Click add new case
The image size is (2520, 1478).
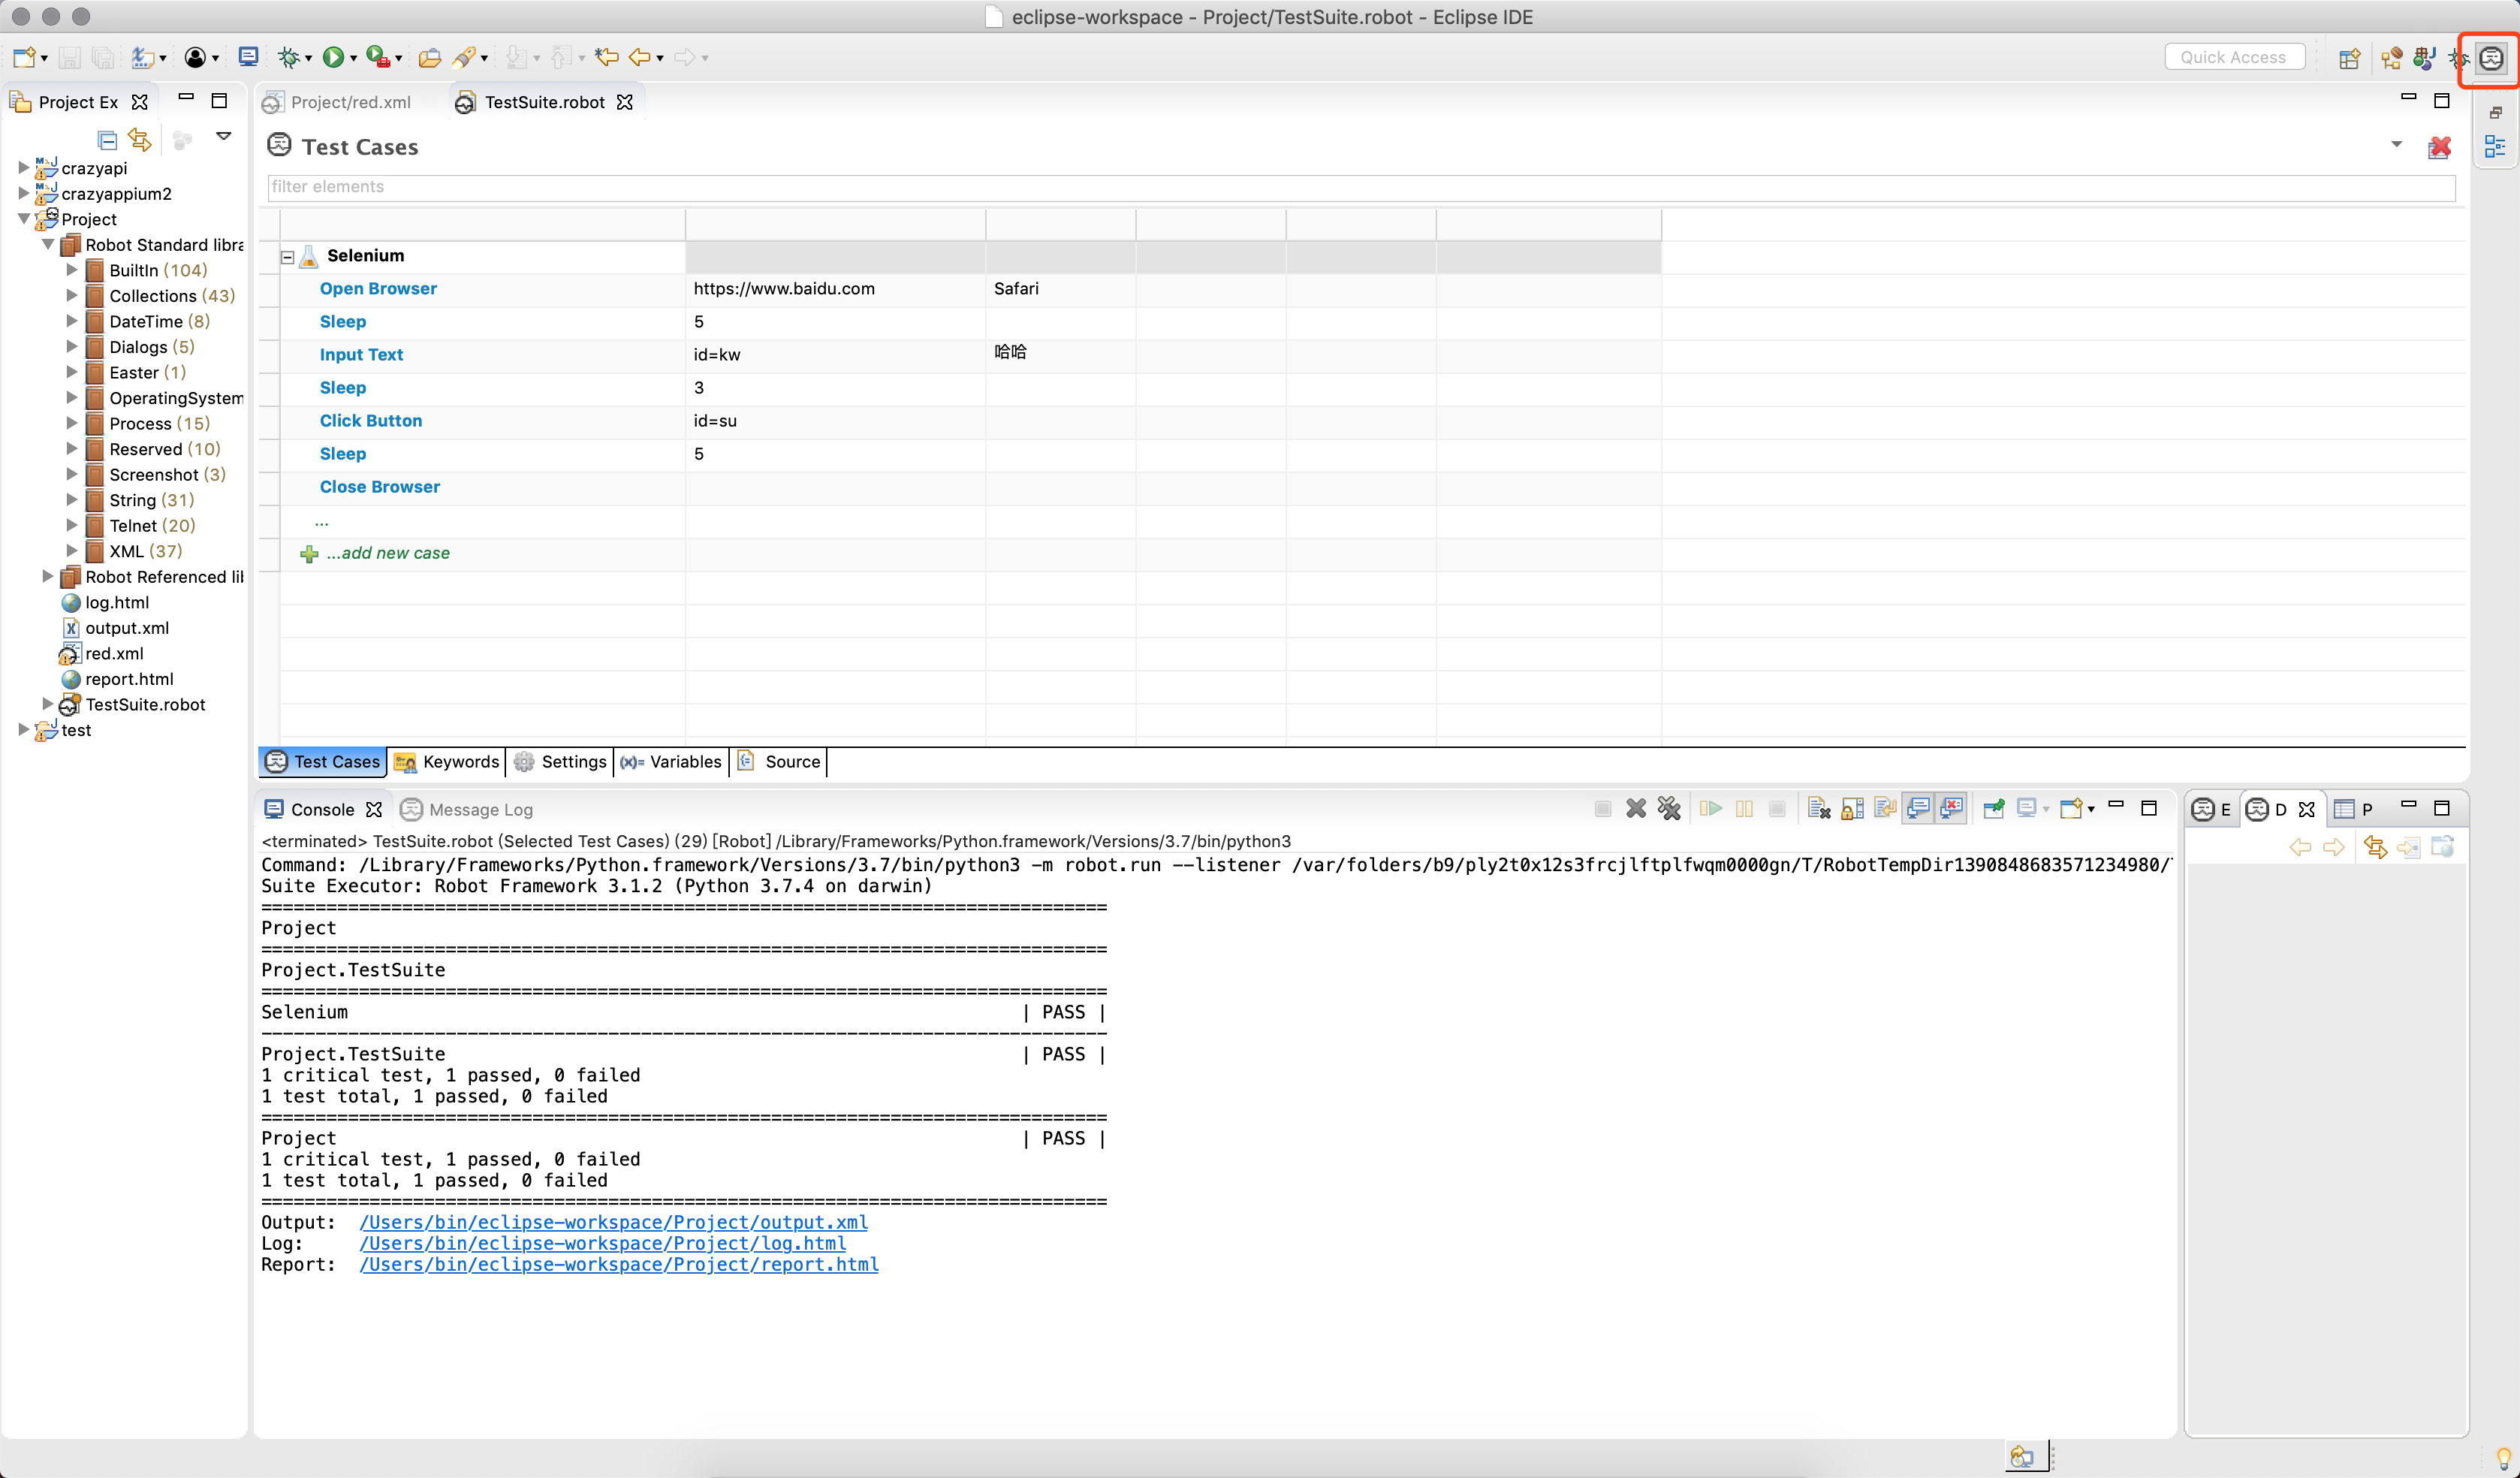click(x=388, y=553)
